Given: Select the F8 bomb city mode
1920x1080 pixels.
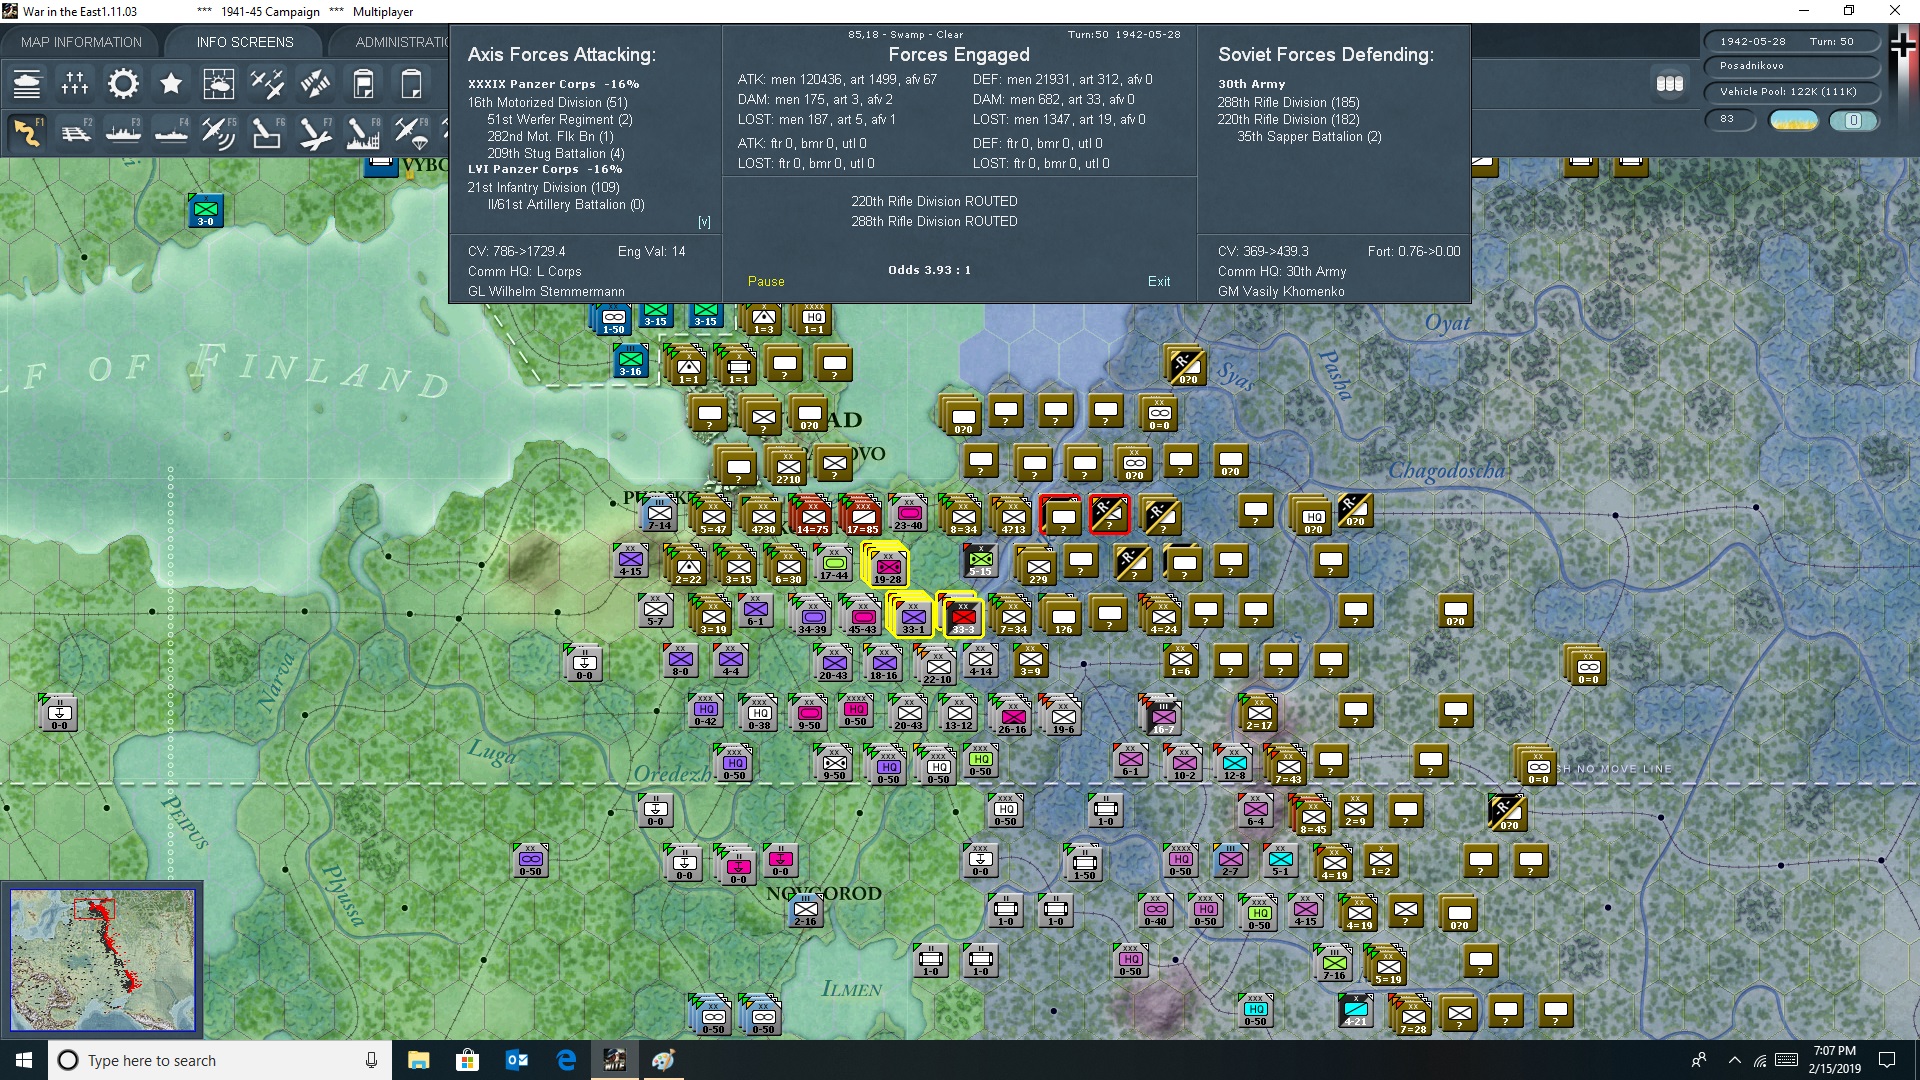Looking at the screenshot, I should tap(363, 132).
